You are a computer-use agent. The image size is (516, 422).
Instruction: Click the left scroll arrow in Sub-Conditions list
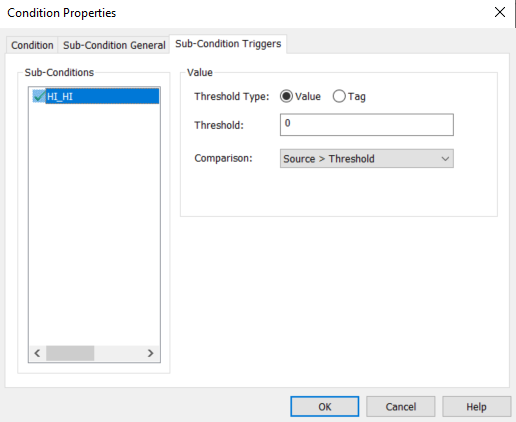tap(37, 353)
